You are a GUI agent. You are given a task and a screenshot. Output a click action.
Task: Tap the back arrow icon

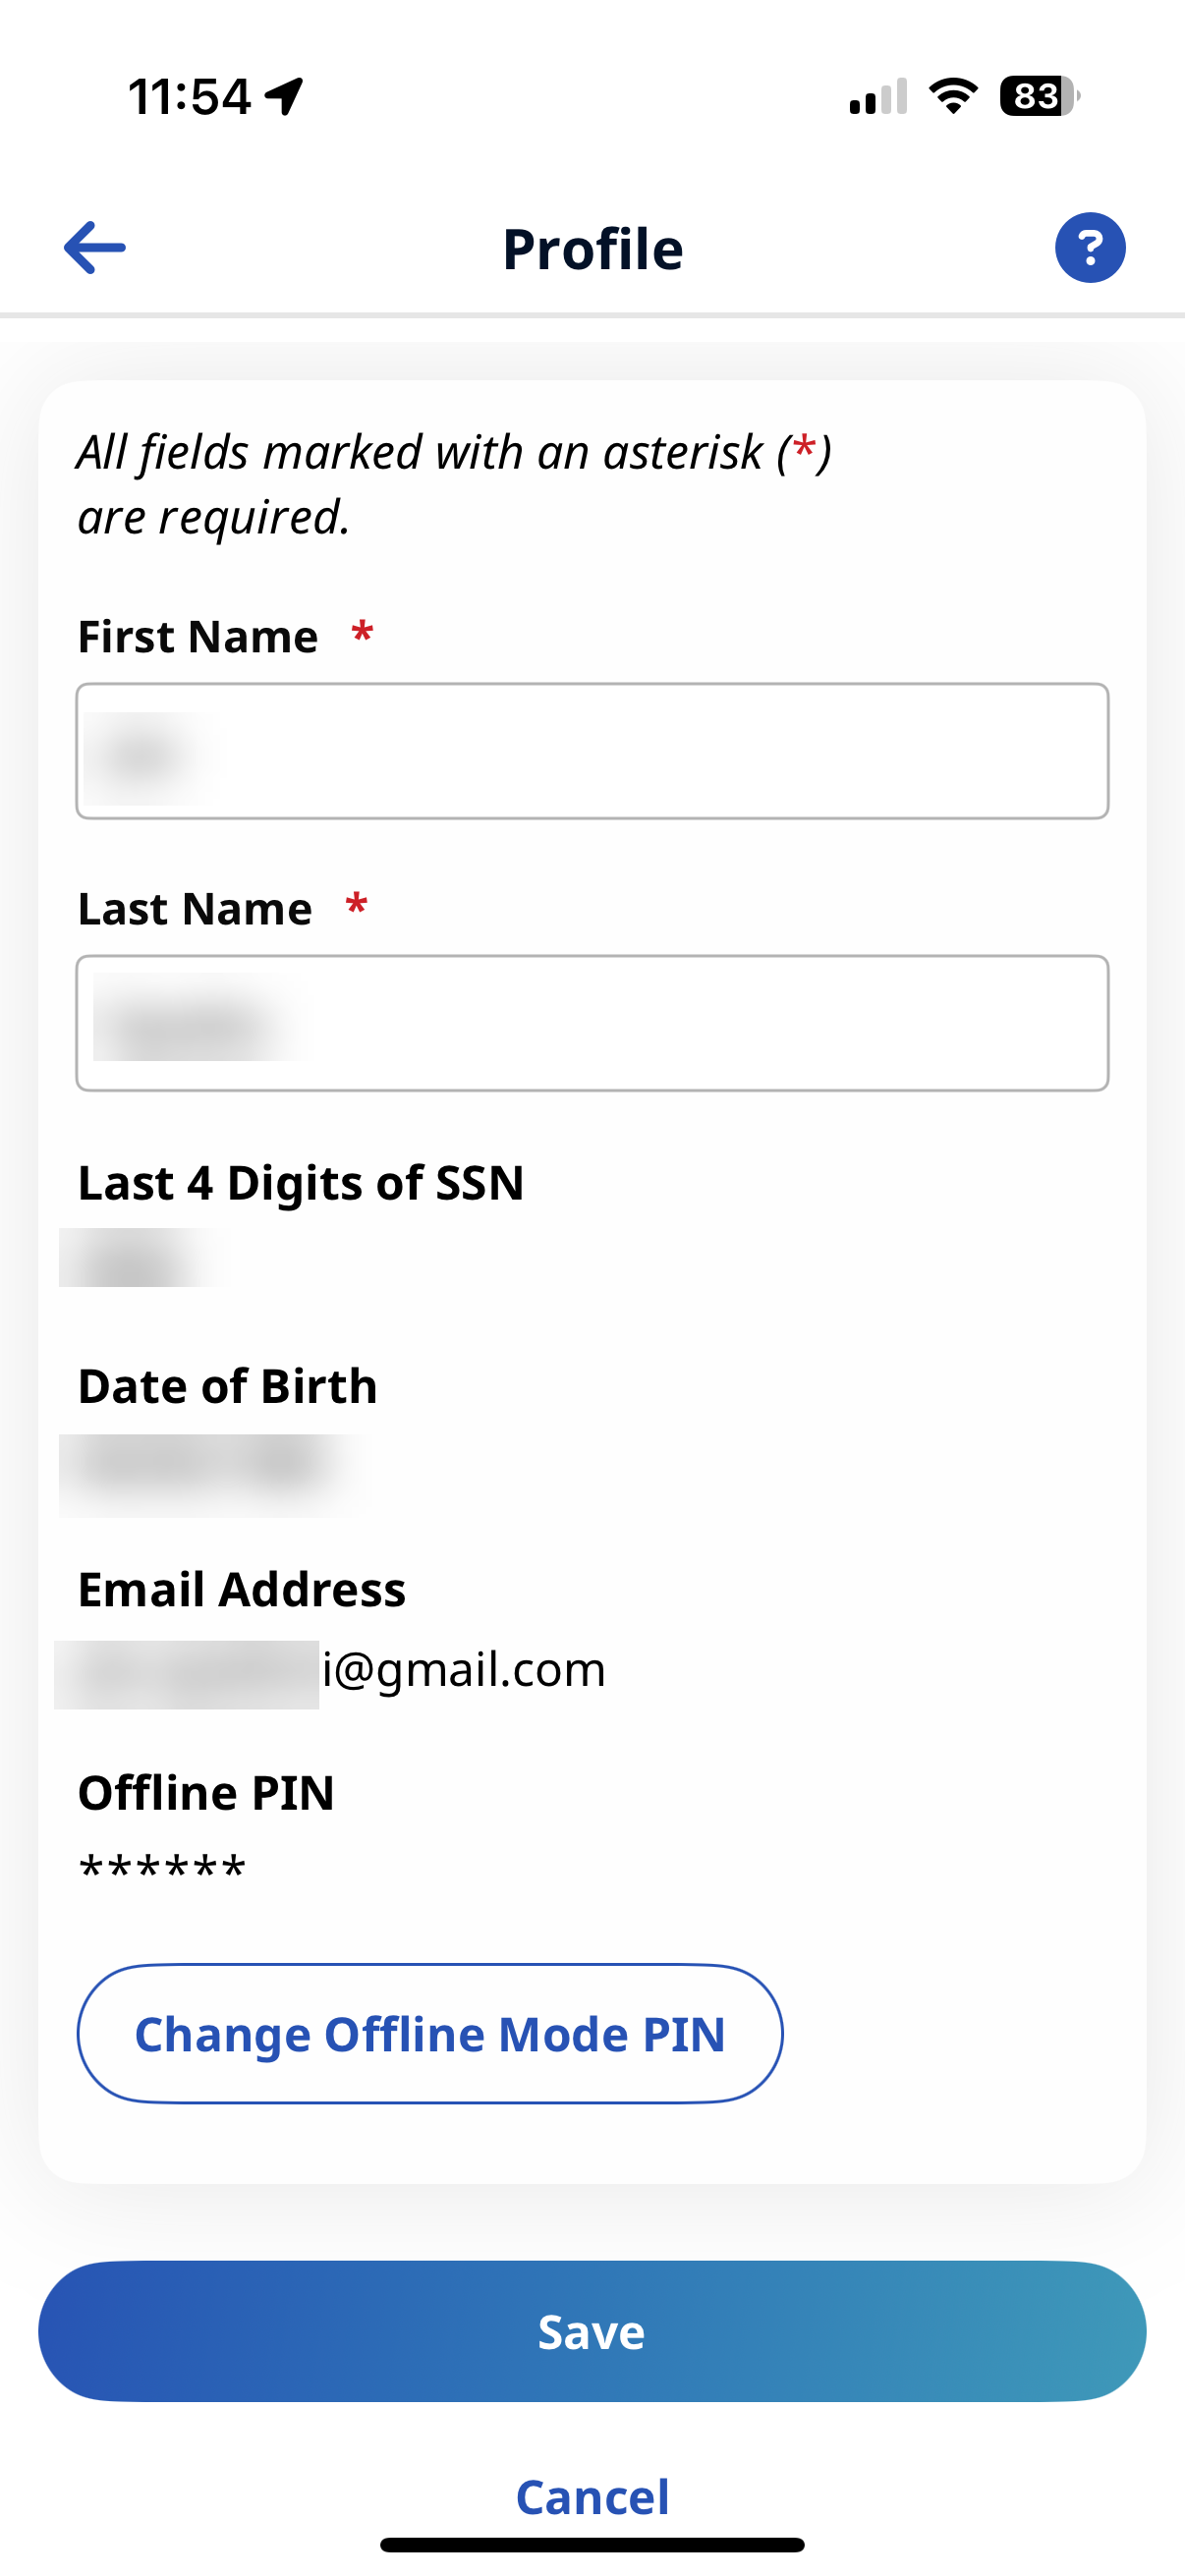pos(95,247)
